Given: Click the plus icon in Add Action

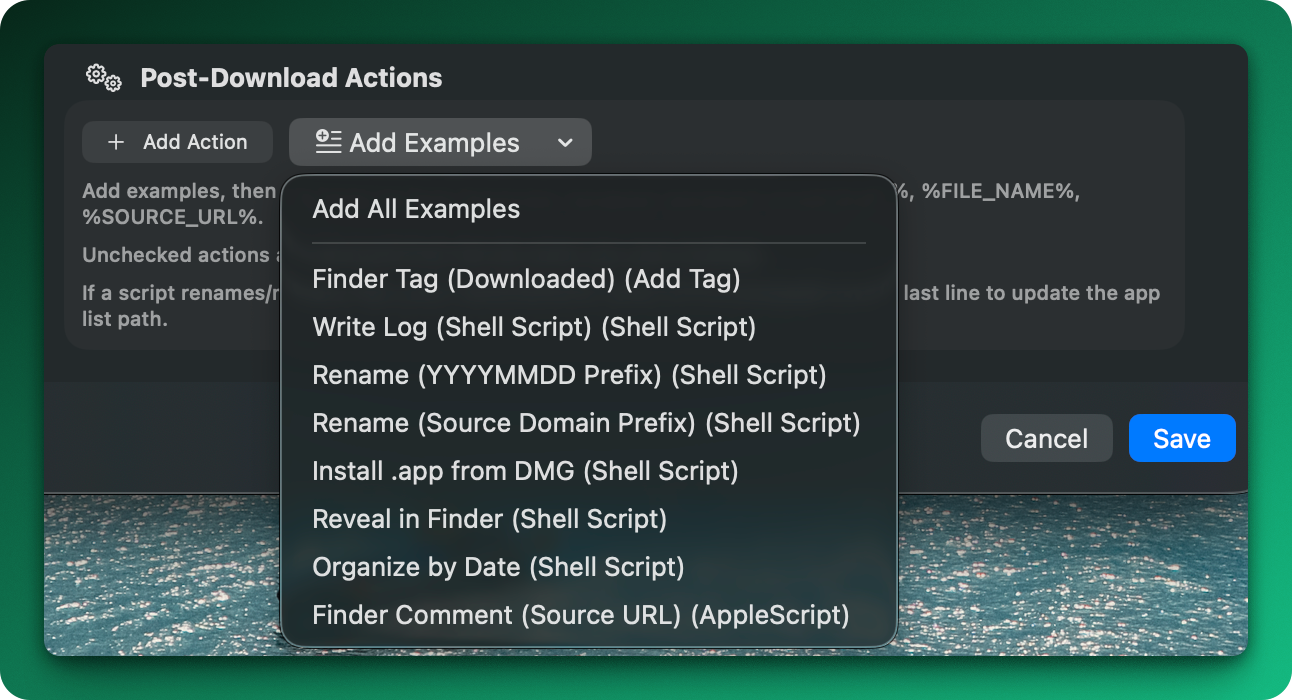Looking at the screenshot, I should tap(116, 142).
